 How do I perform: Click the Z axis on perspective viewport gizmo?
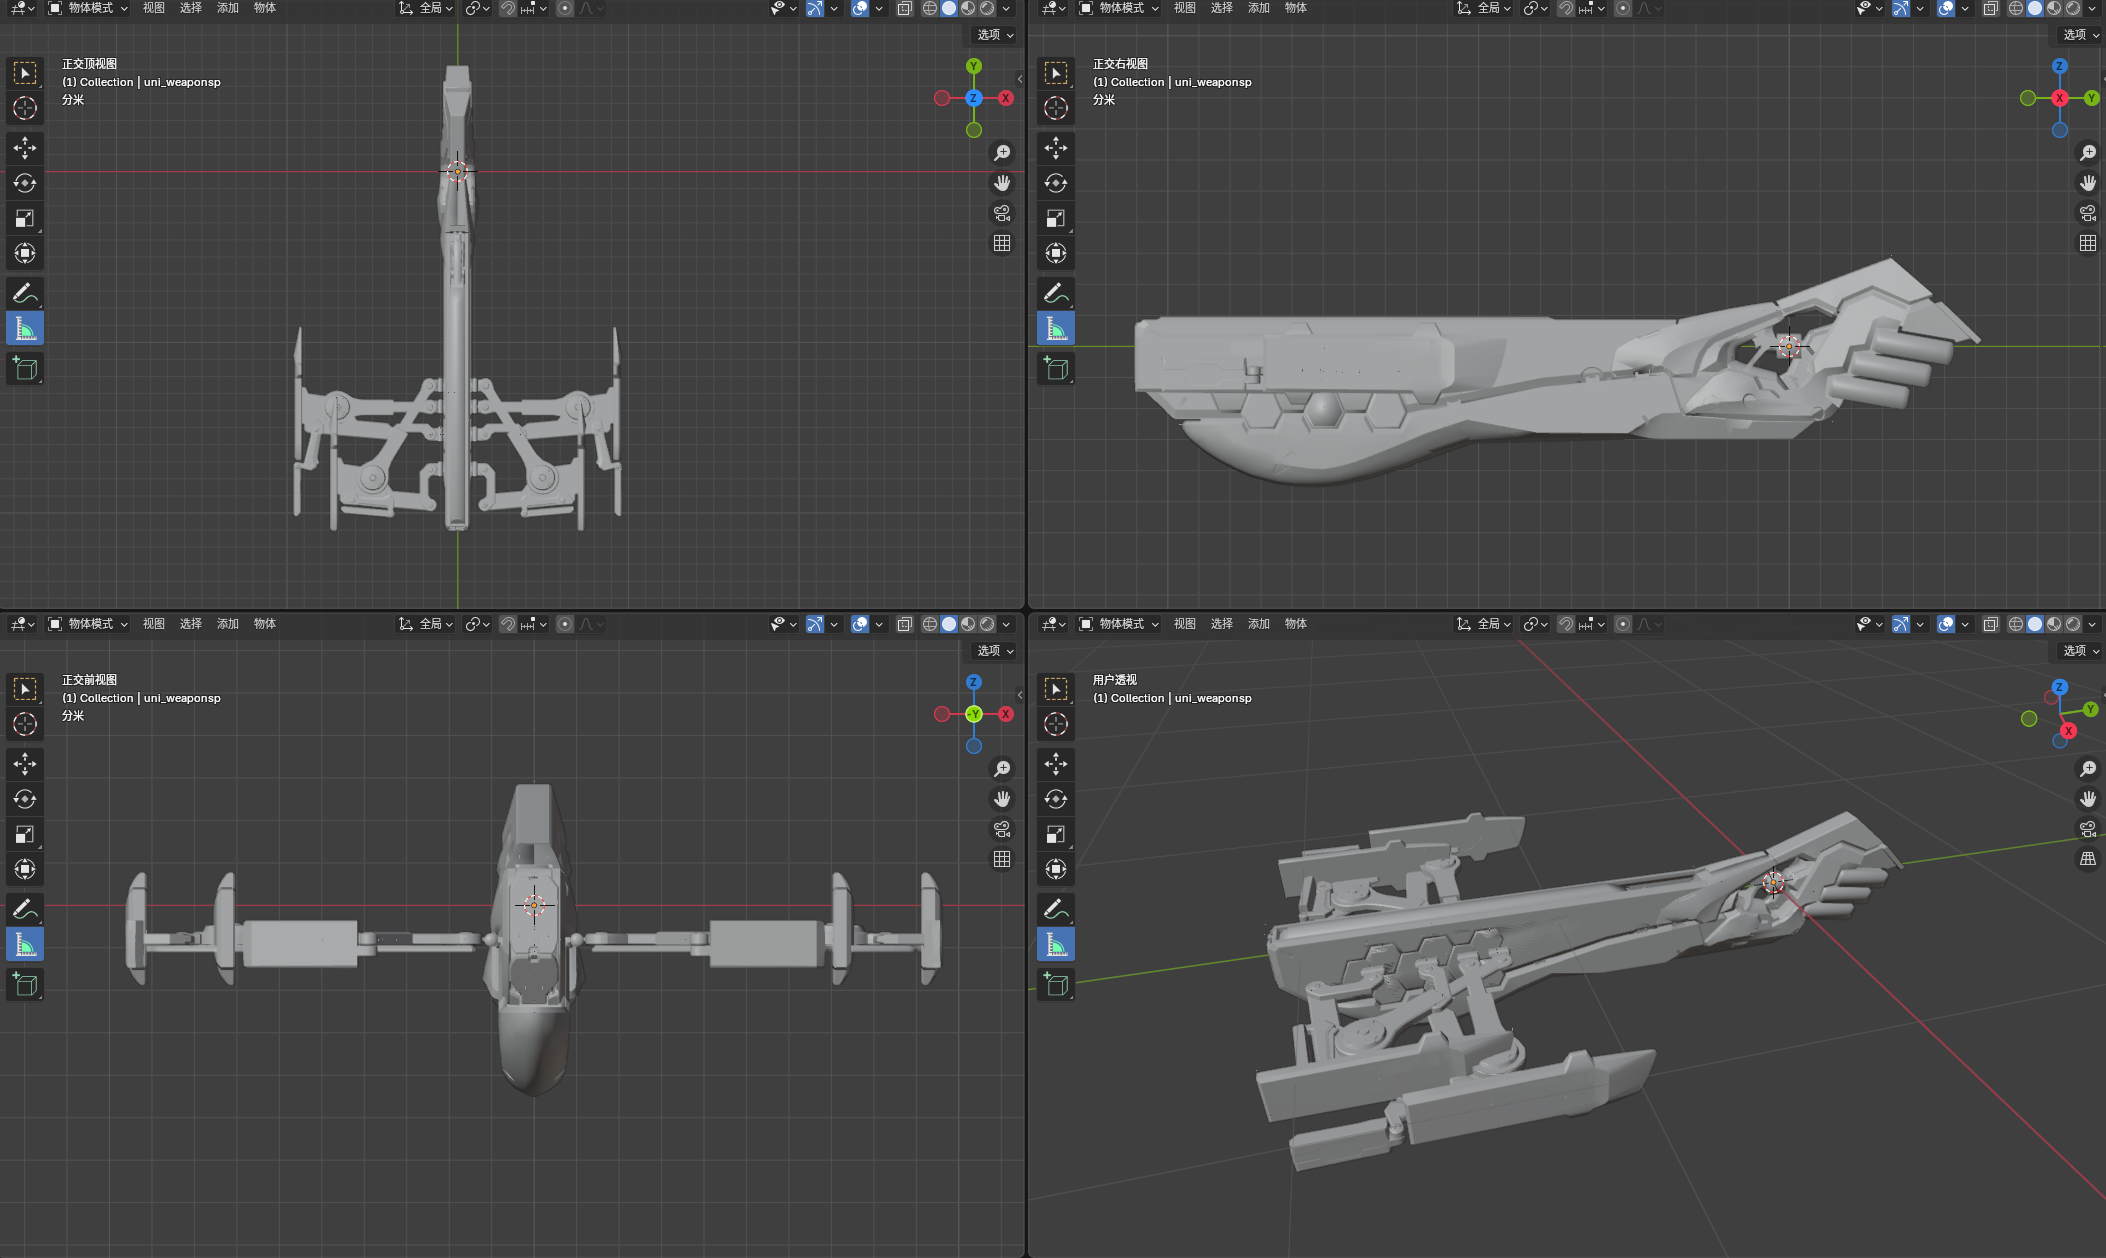tap(2059, 687)
